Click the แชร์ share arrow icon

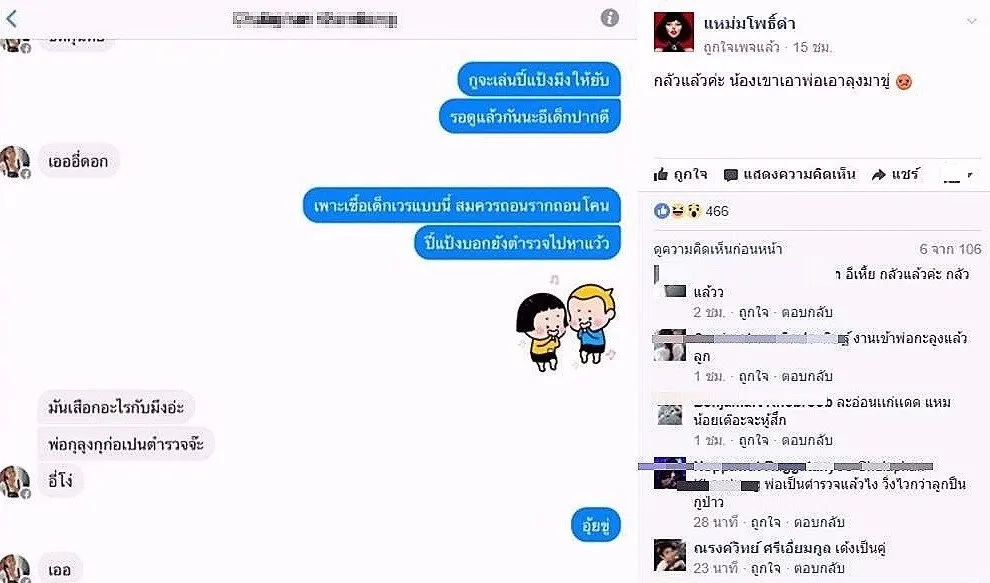pyautogui.click(x=878, y=175)
